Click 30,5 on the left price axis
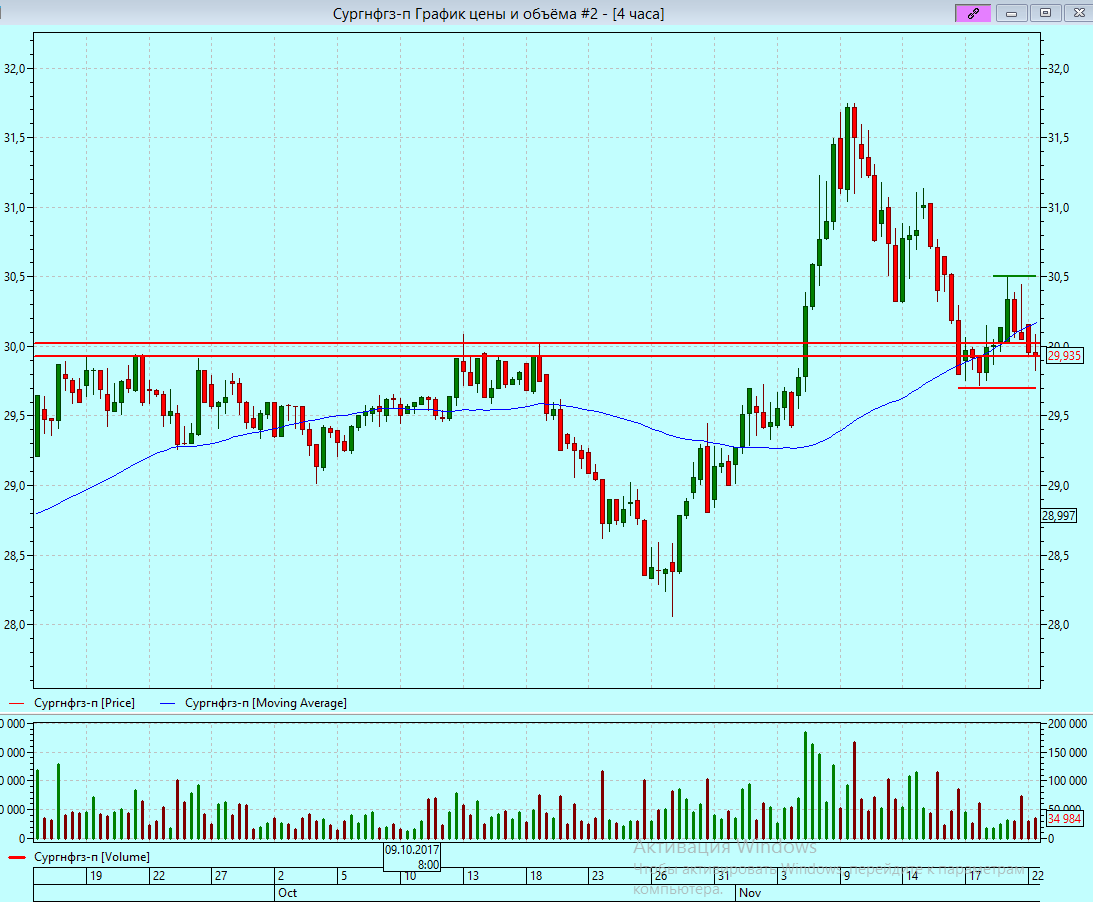 pos(15,277)
